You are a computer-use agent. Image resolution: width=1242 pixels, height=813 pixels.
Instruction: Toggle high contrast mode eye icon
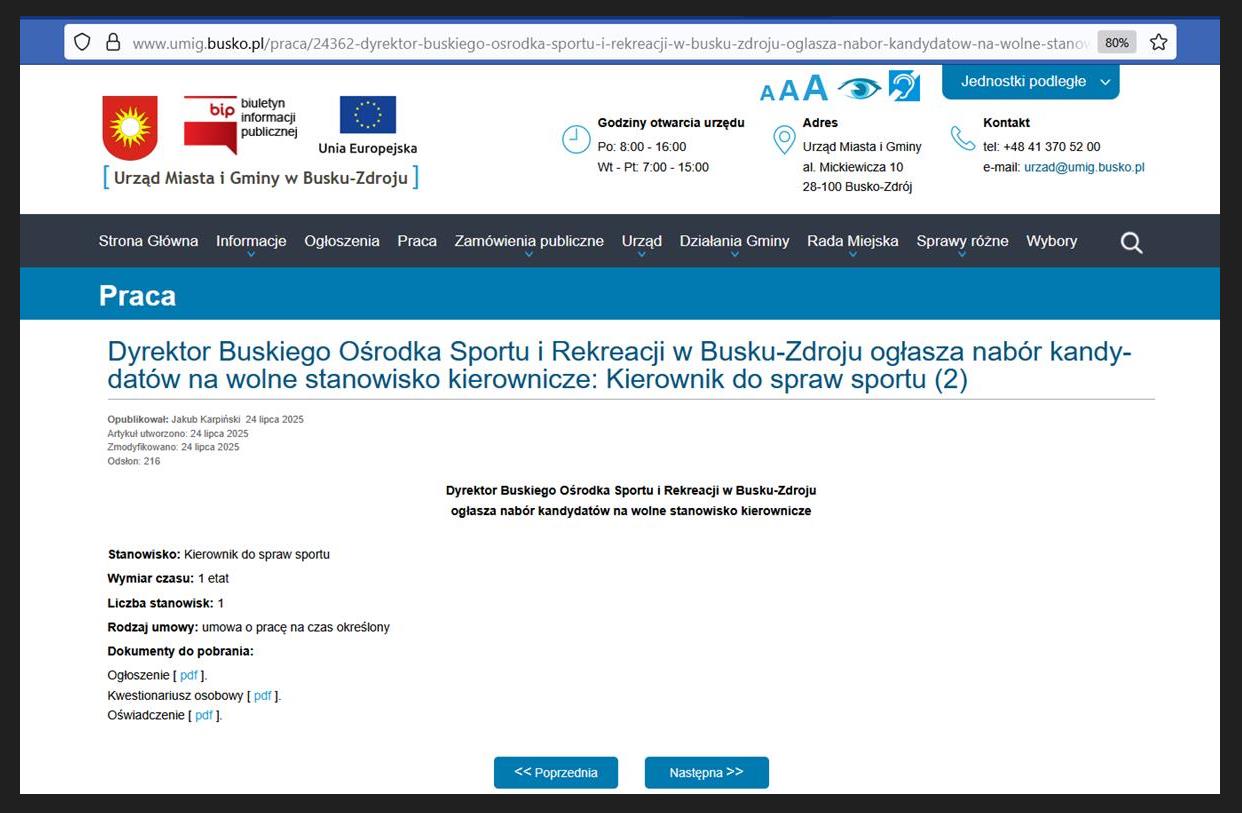[858, 89]
